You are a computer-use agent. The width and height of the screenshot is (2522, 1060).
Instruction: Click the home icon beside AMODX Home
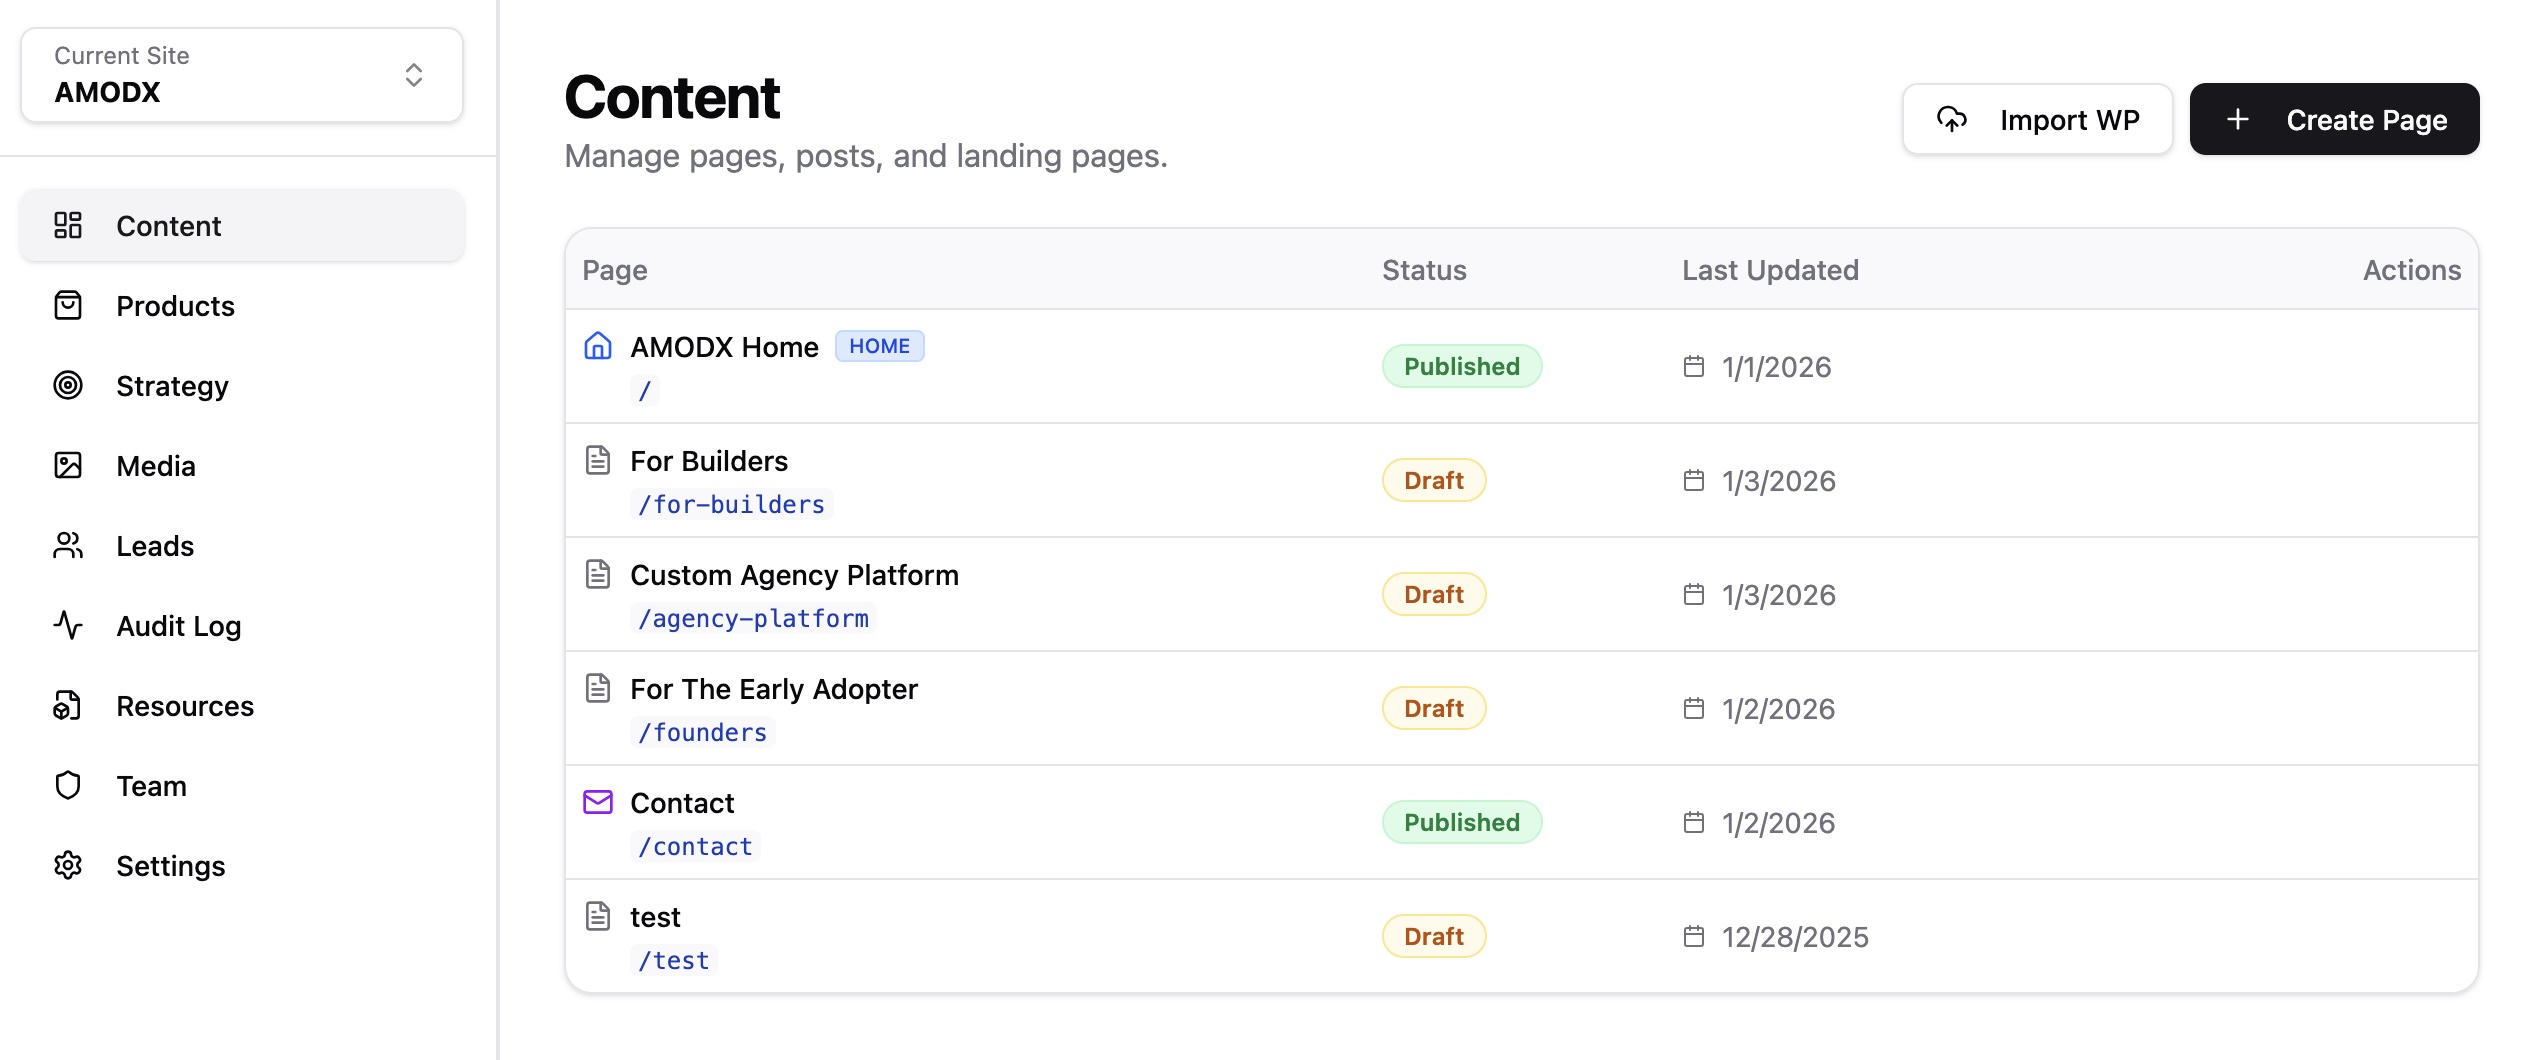click(x=597, y=347)
